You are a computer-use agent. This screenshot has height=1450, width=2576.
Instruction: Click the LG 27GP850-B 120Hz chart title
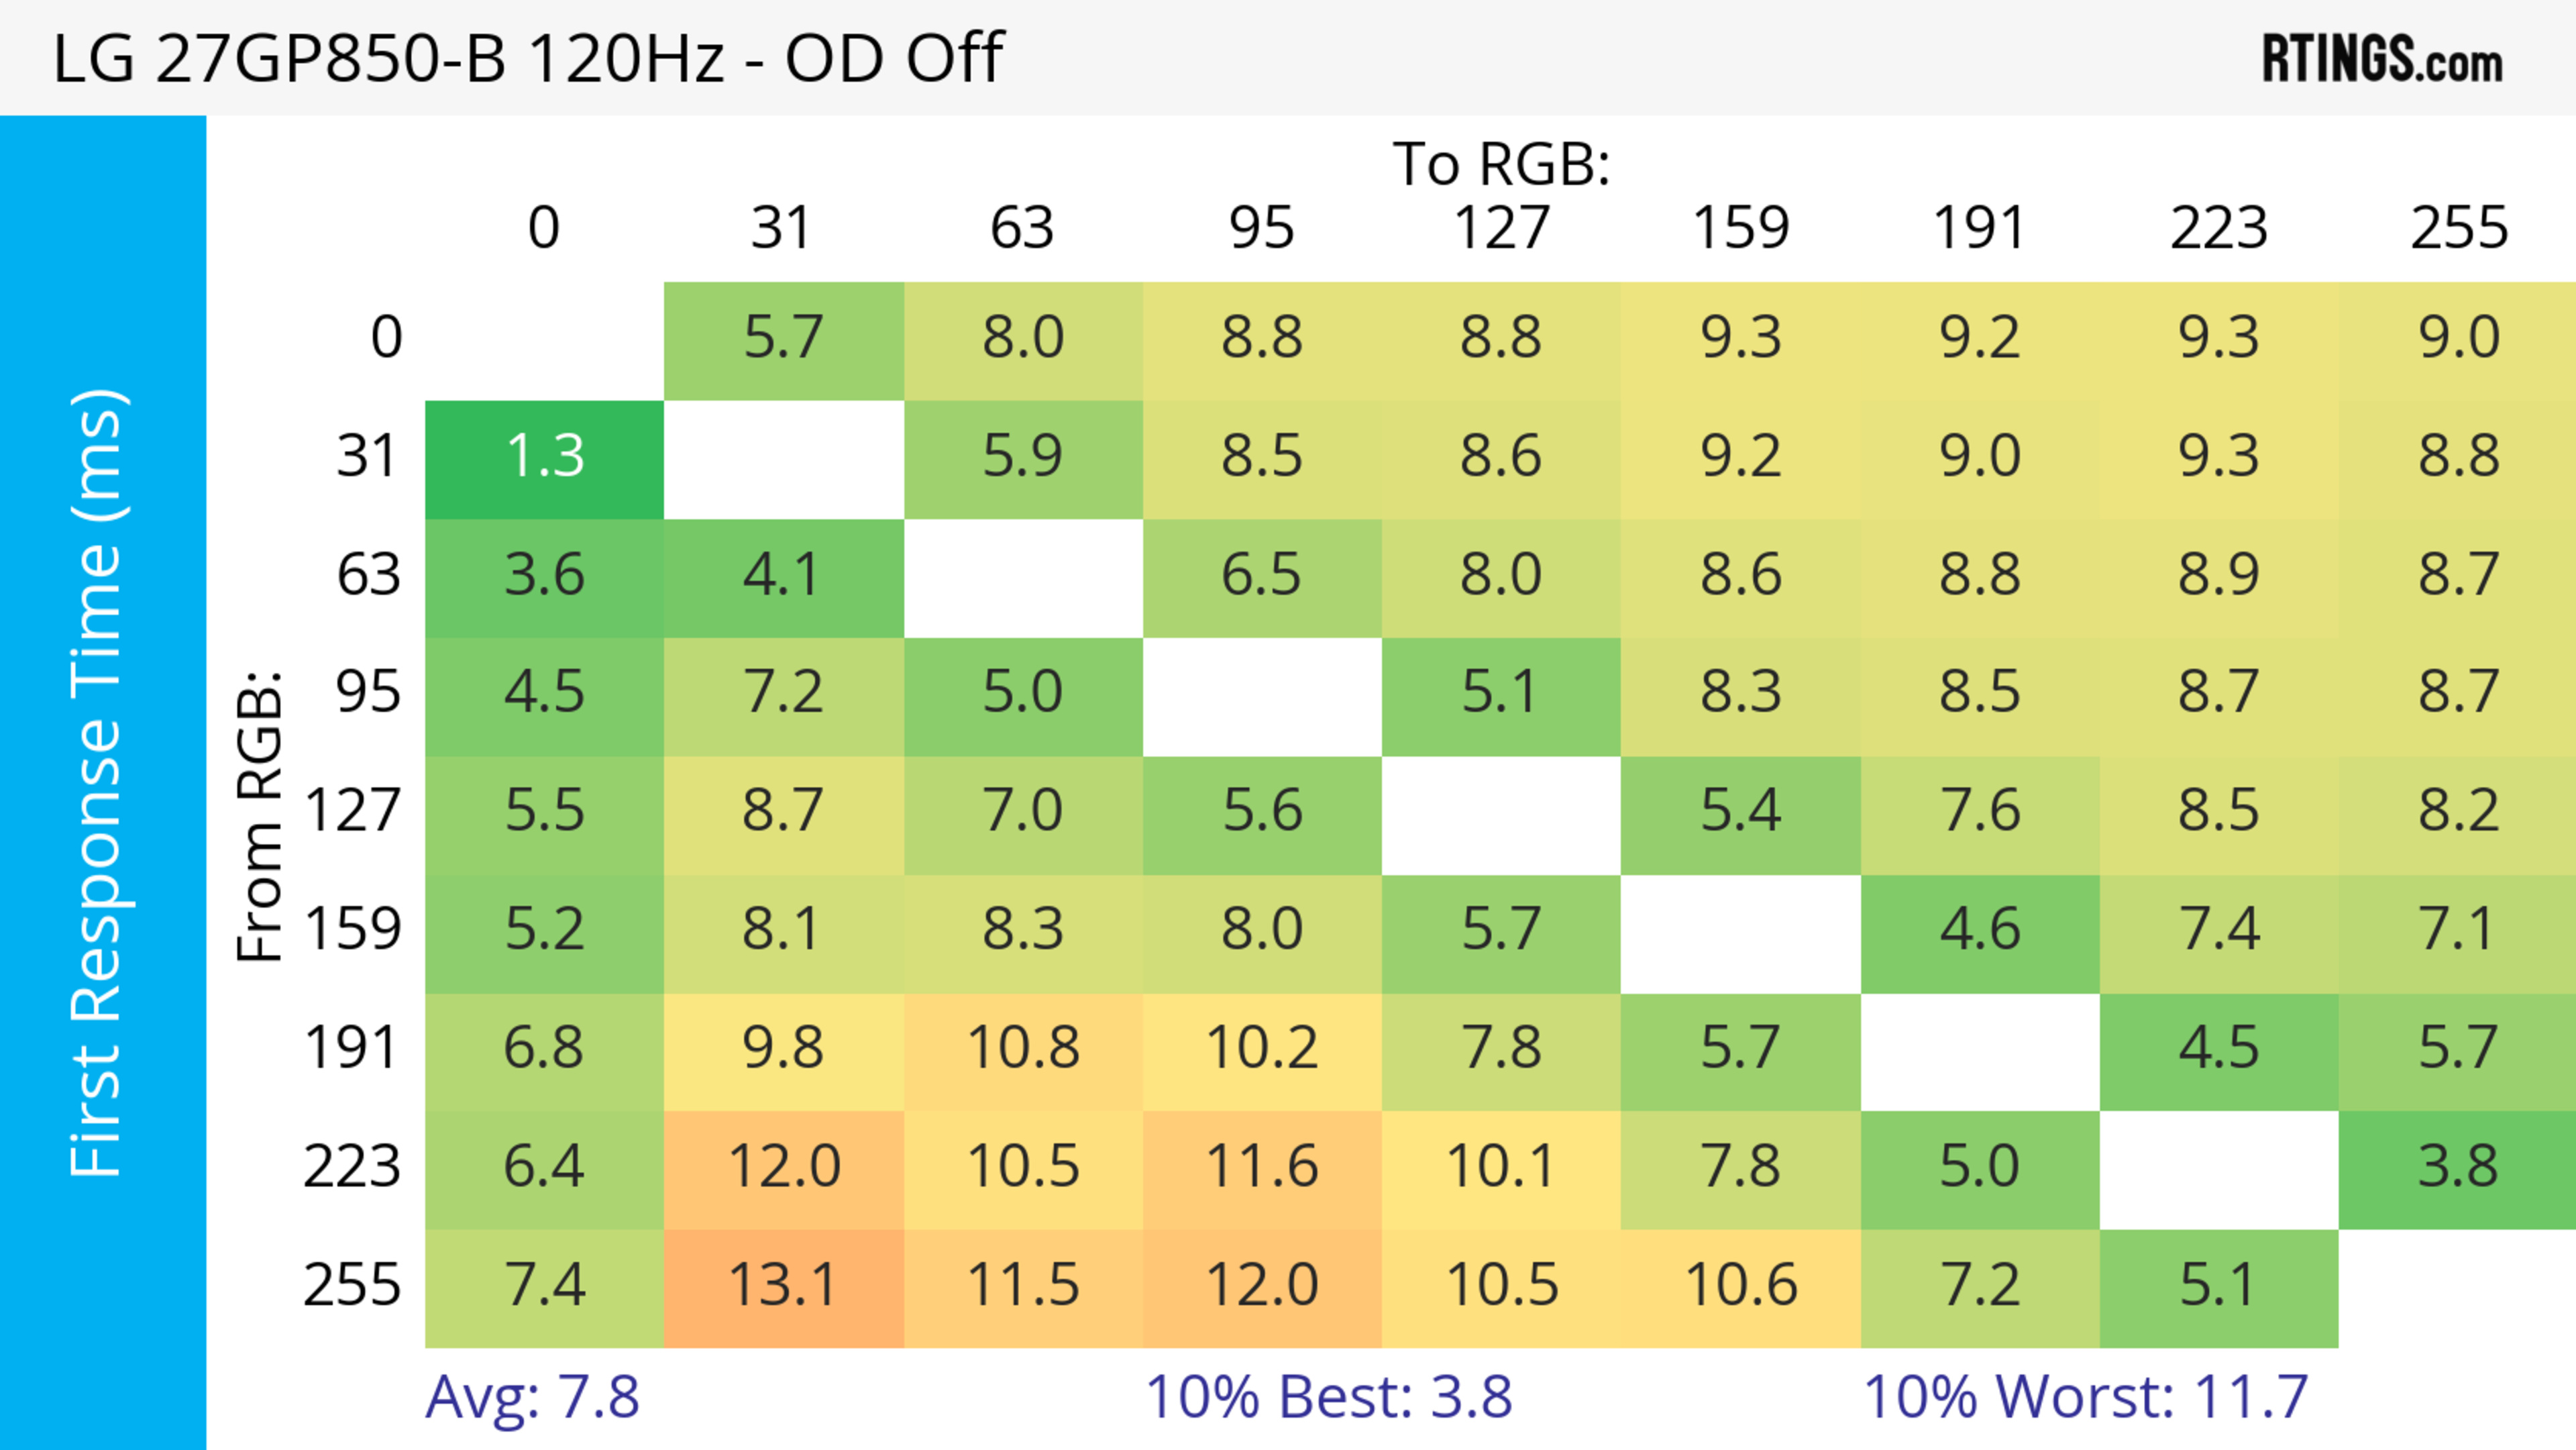click(528, 58)
